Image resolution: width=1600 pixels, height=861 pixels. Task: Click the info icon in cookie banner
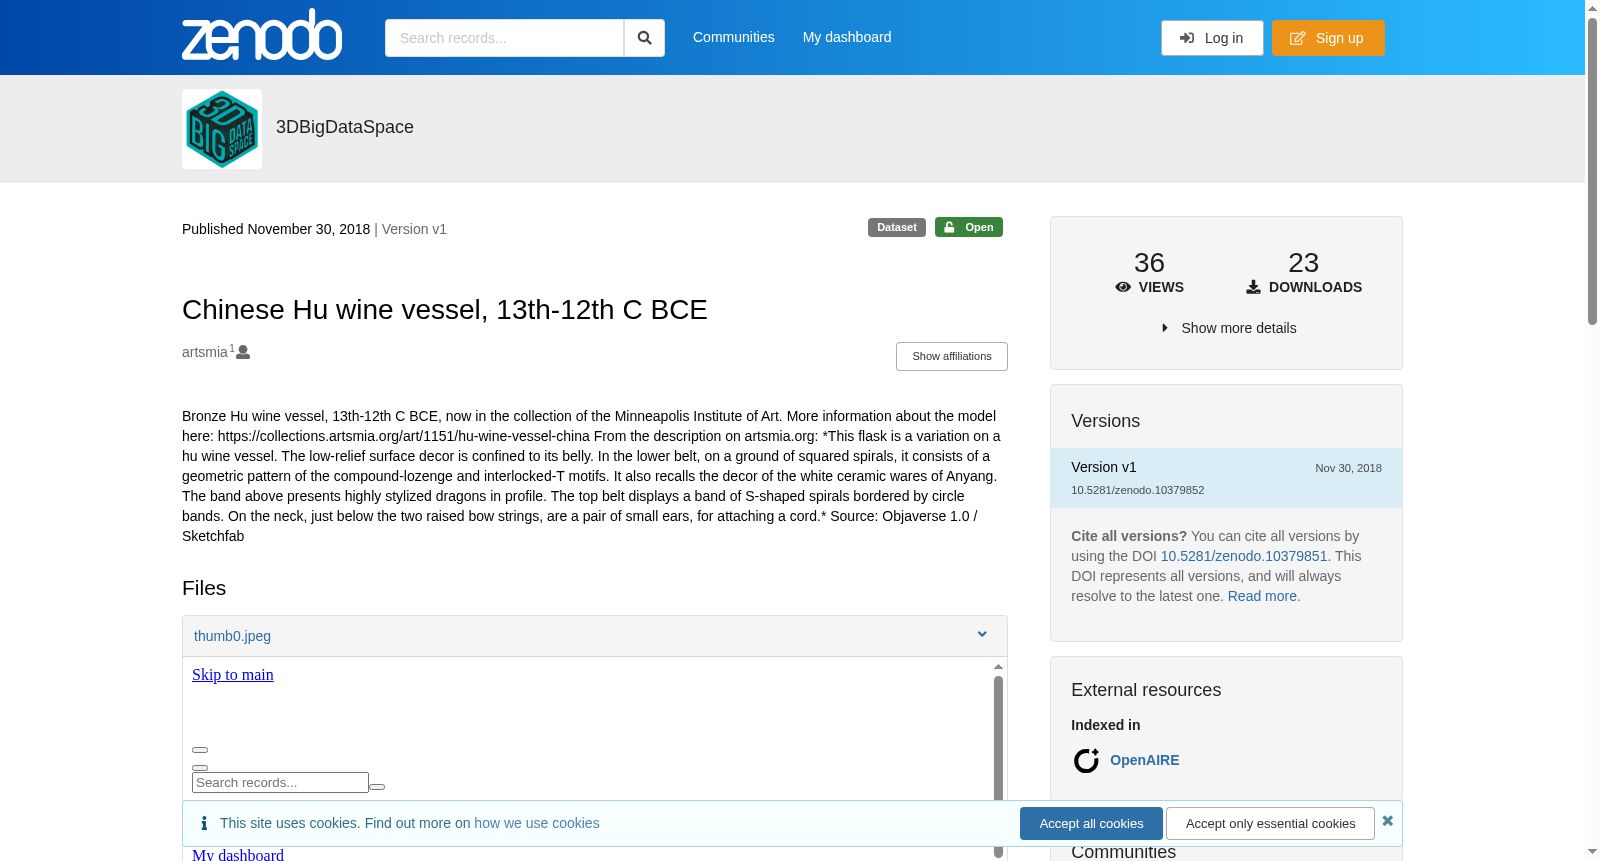click(204, 823)
